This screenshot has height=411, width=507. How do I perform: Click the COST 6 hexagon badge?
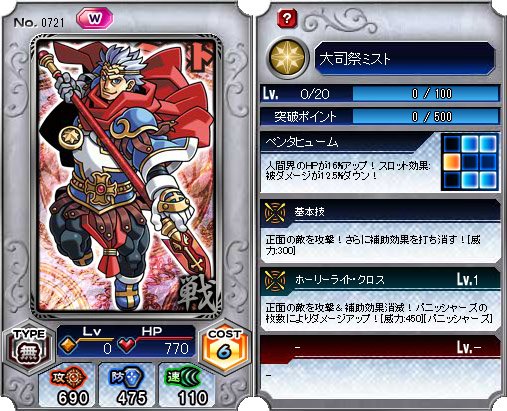(x=225, y=347)
